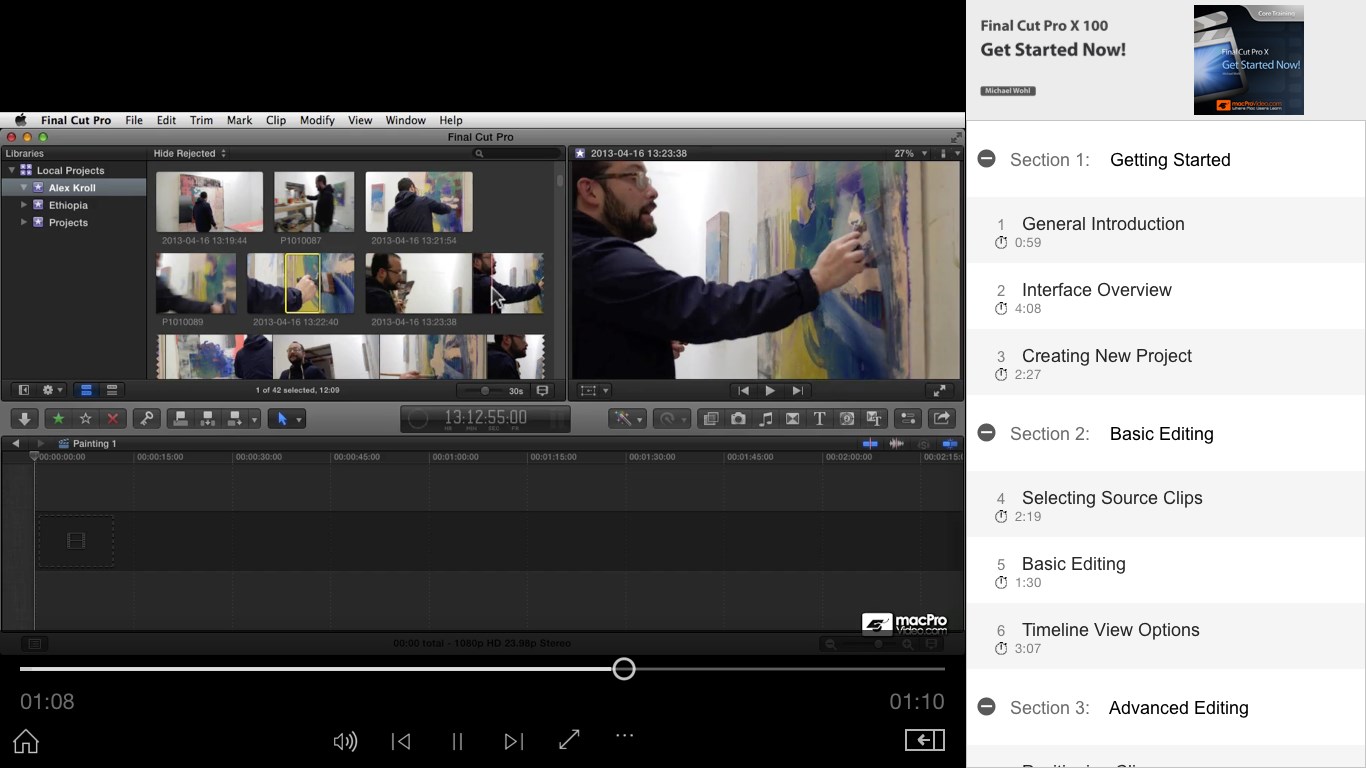Go to the tutorial player home icon
This screenshot has height=768, width=1366.
26,741
